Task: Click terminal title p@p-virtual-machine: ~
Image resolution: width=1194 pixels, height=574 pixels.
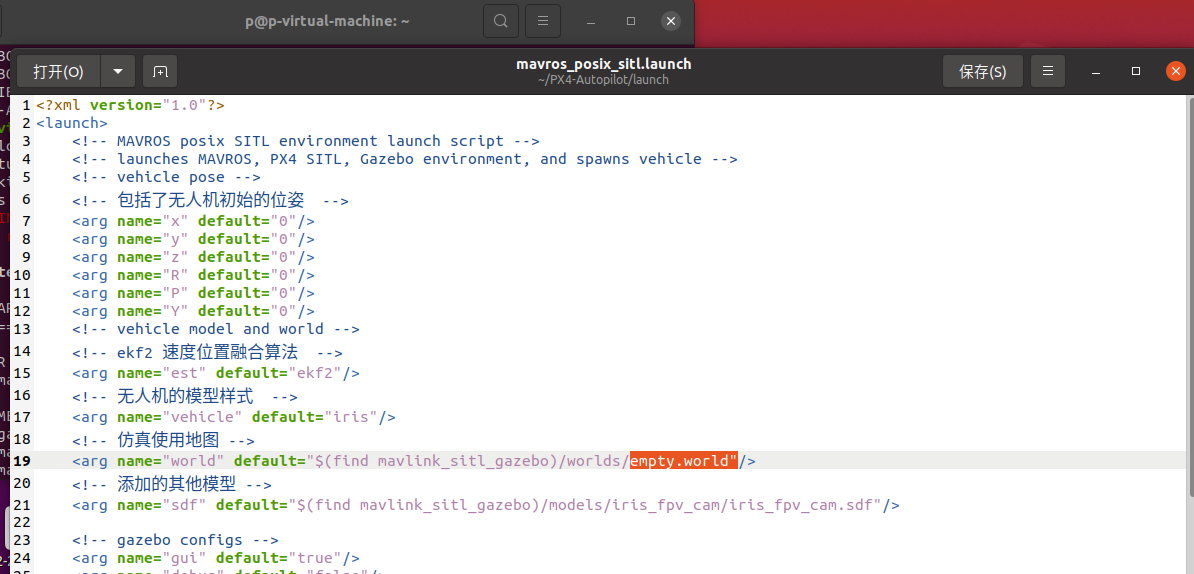Action: tap(327, 21)
